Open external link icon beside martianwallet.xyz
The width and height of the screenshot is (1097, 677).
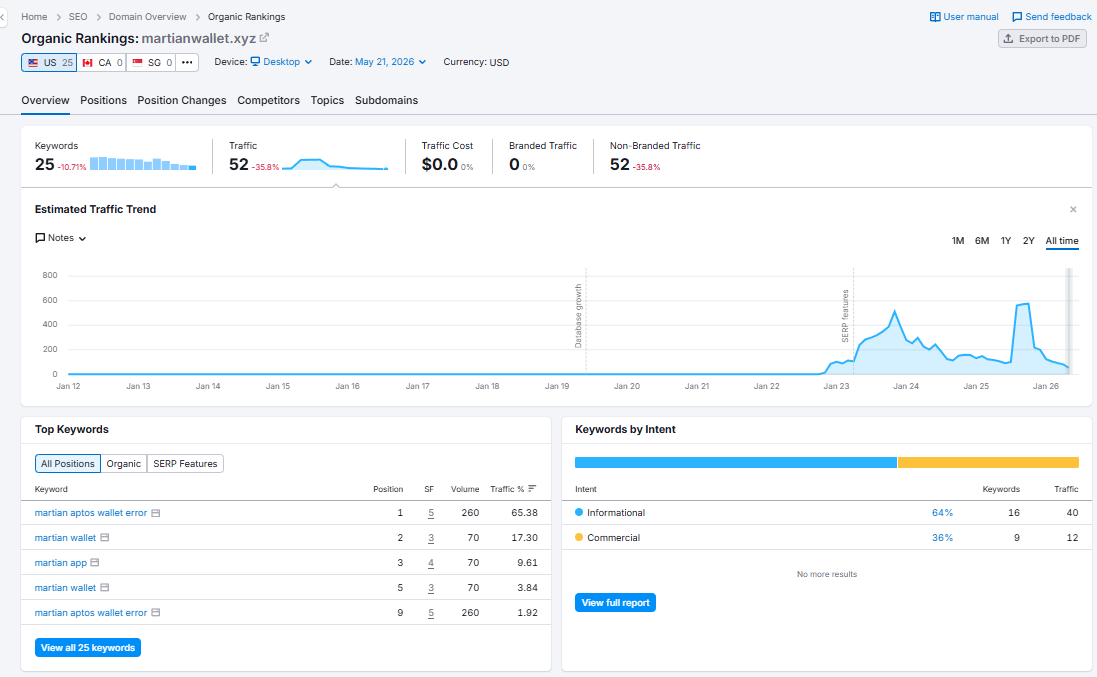264,38
